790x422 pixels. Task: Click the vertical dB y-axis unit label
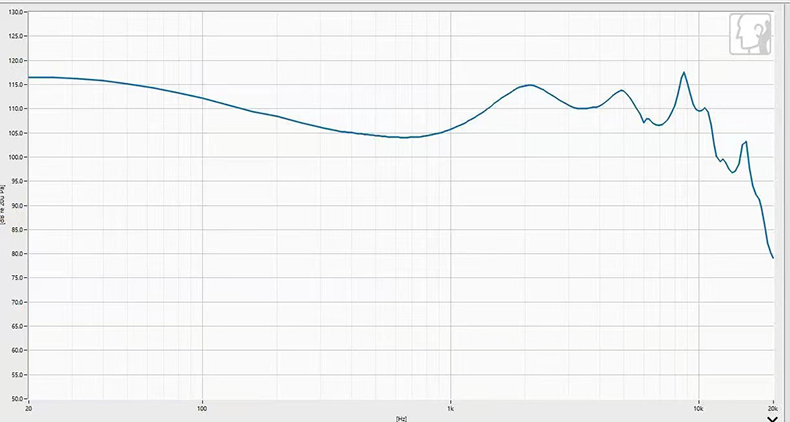(x=3, y=205)
